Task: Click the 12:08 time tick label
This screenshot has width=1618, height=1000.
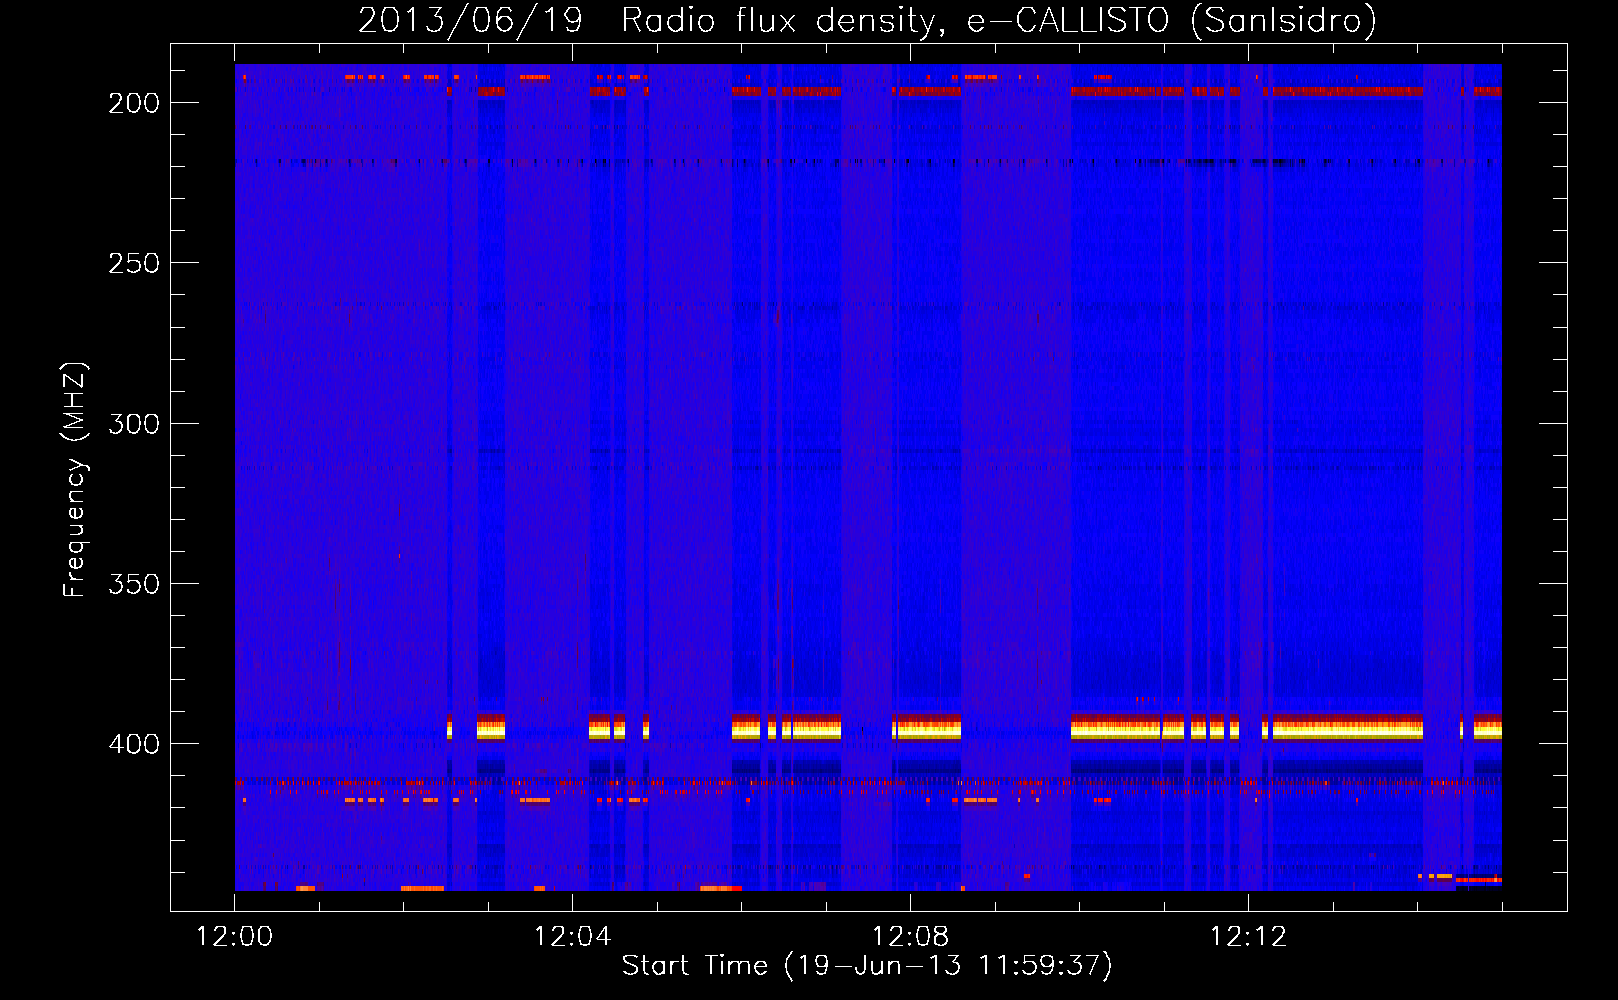Action: (x=910, y=937)
